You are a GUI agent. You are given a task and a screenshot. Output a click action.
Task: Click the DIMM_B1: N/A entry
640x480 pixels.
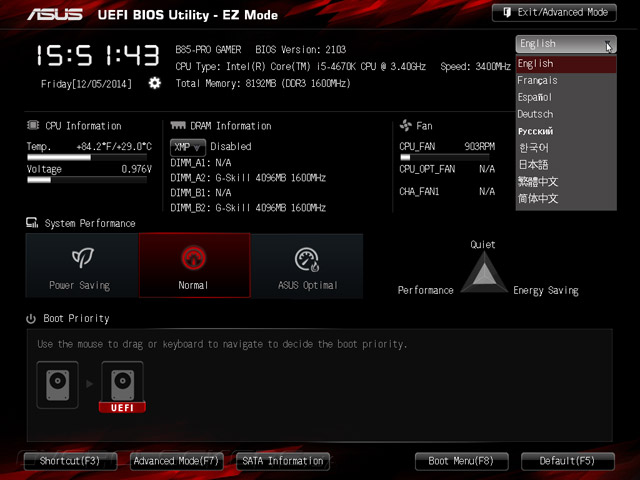(201, 193)
